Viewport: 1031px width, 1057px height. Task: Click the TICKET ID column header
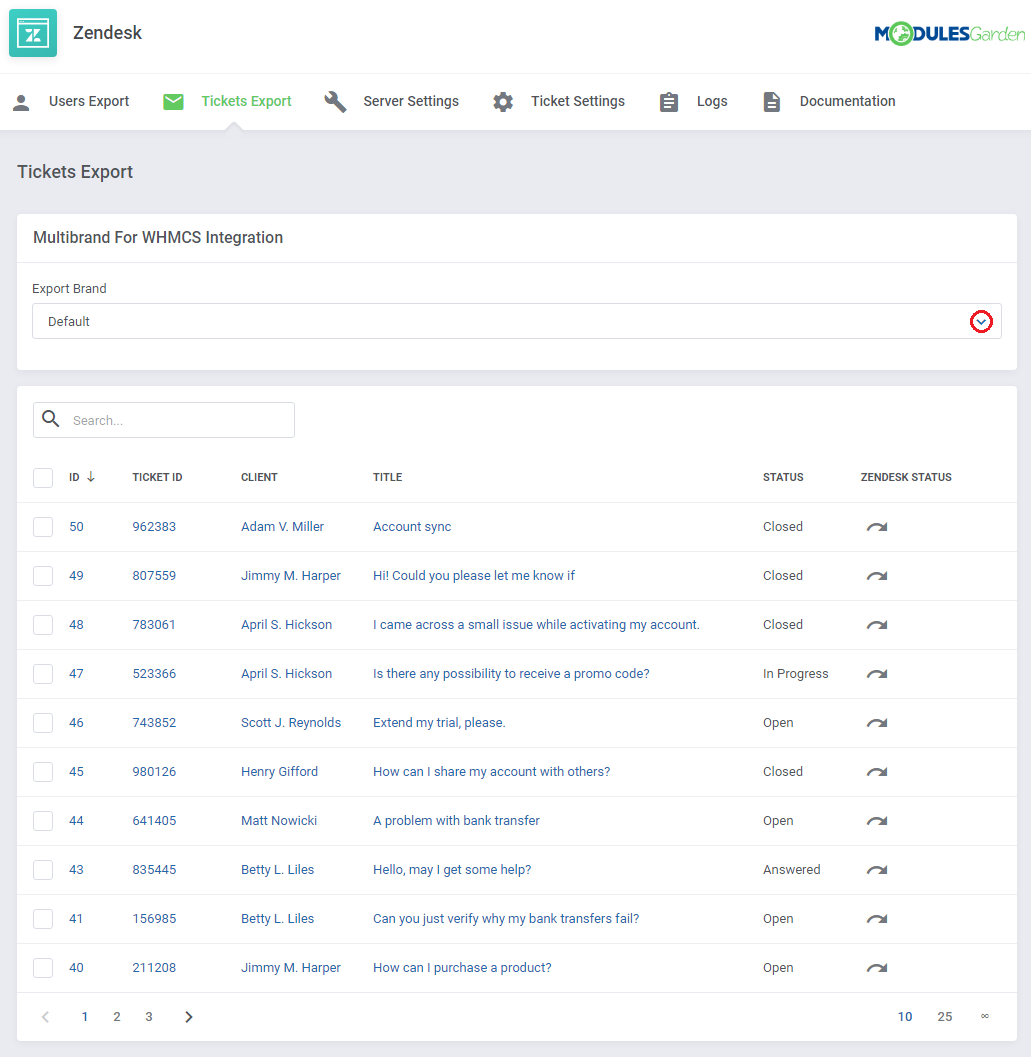click(x=157, y=477)
